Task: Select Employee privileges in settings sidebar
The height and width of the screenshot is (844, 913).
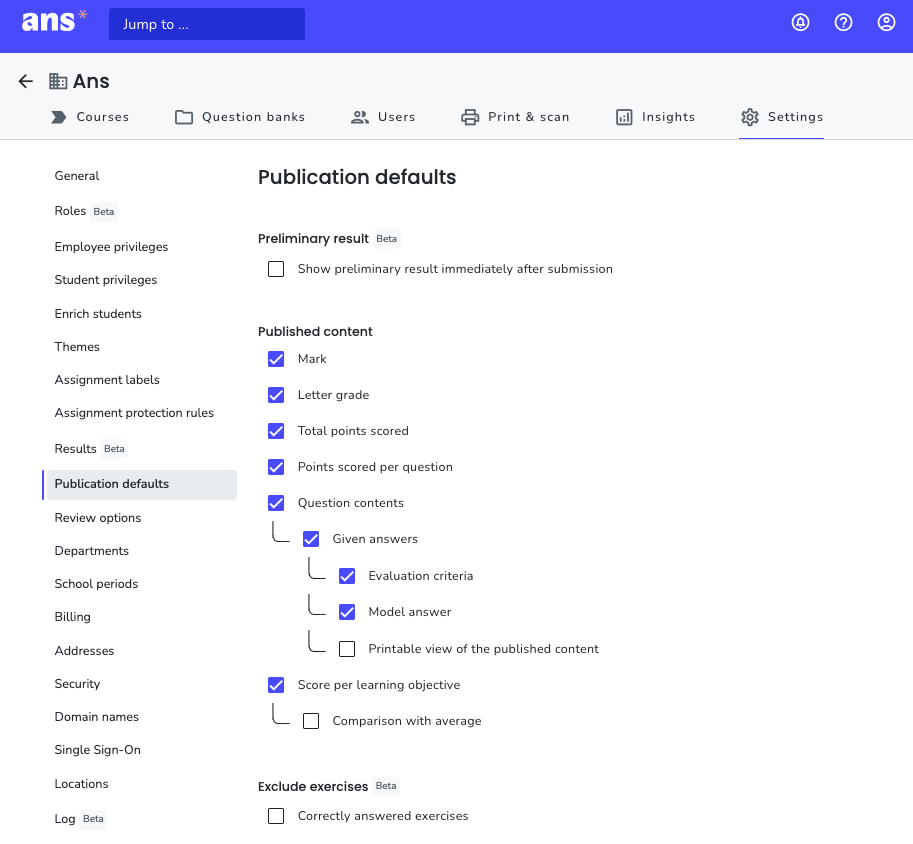Action: [x=111, y=247]
